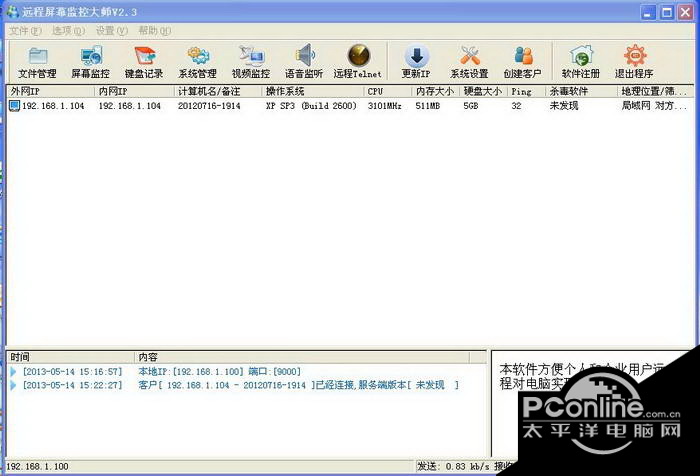Select computer name 20120716-1914 cell

tap(209, 106)
